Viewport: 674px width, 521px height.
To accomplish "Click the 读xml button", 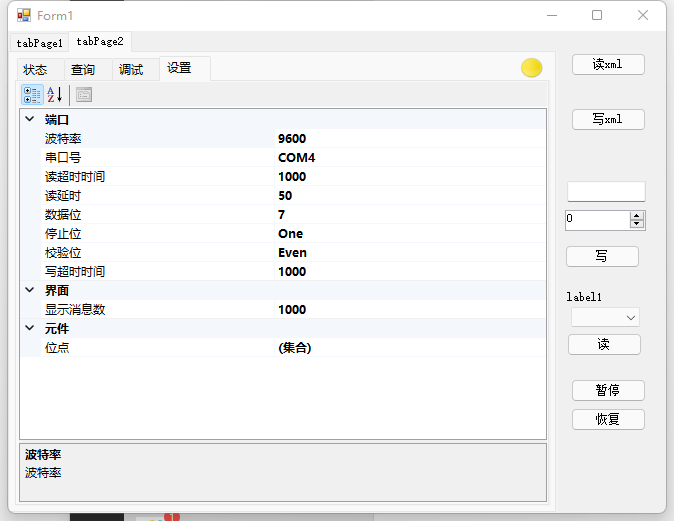I will pos(608,64).
